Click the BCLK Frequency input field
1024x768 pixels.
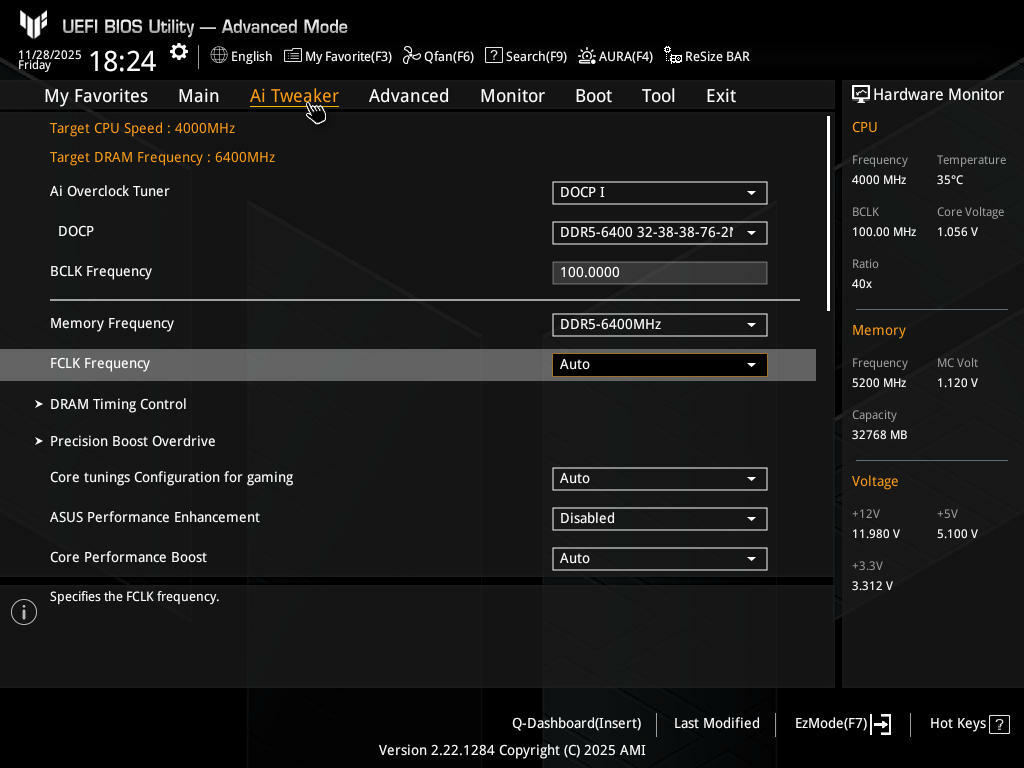(659, 273)
